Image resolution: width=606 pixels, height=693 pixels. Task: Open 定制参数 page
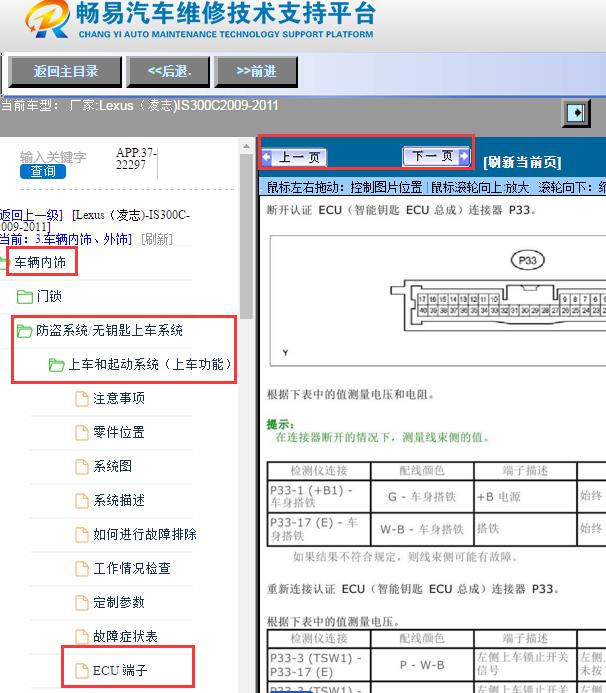(119, 603)
